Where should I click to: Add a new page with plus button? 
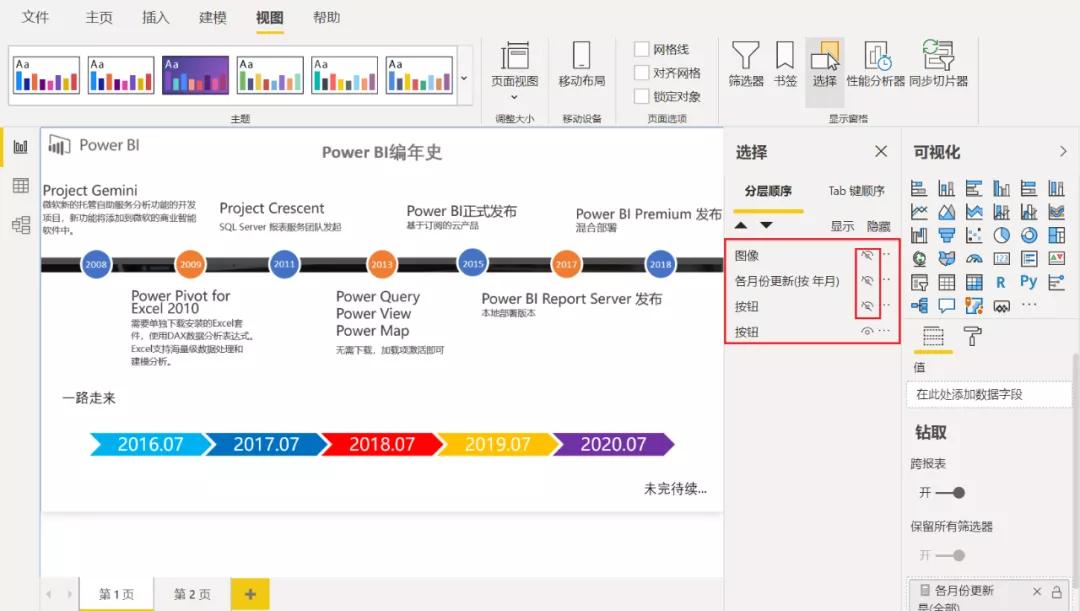click(250, 594)
